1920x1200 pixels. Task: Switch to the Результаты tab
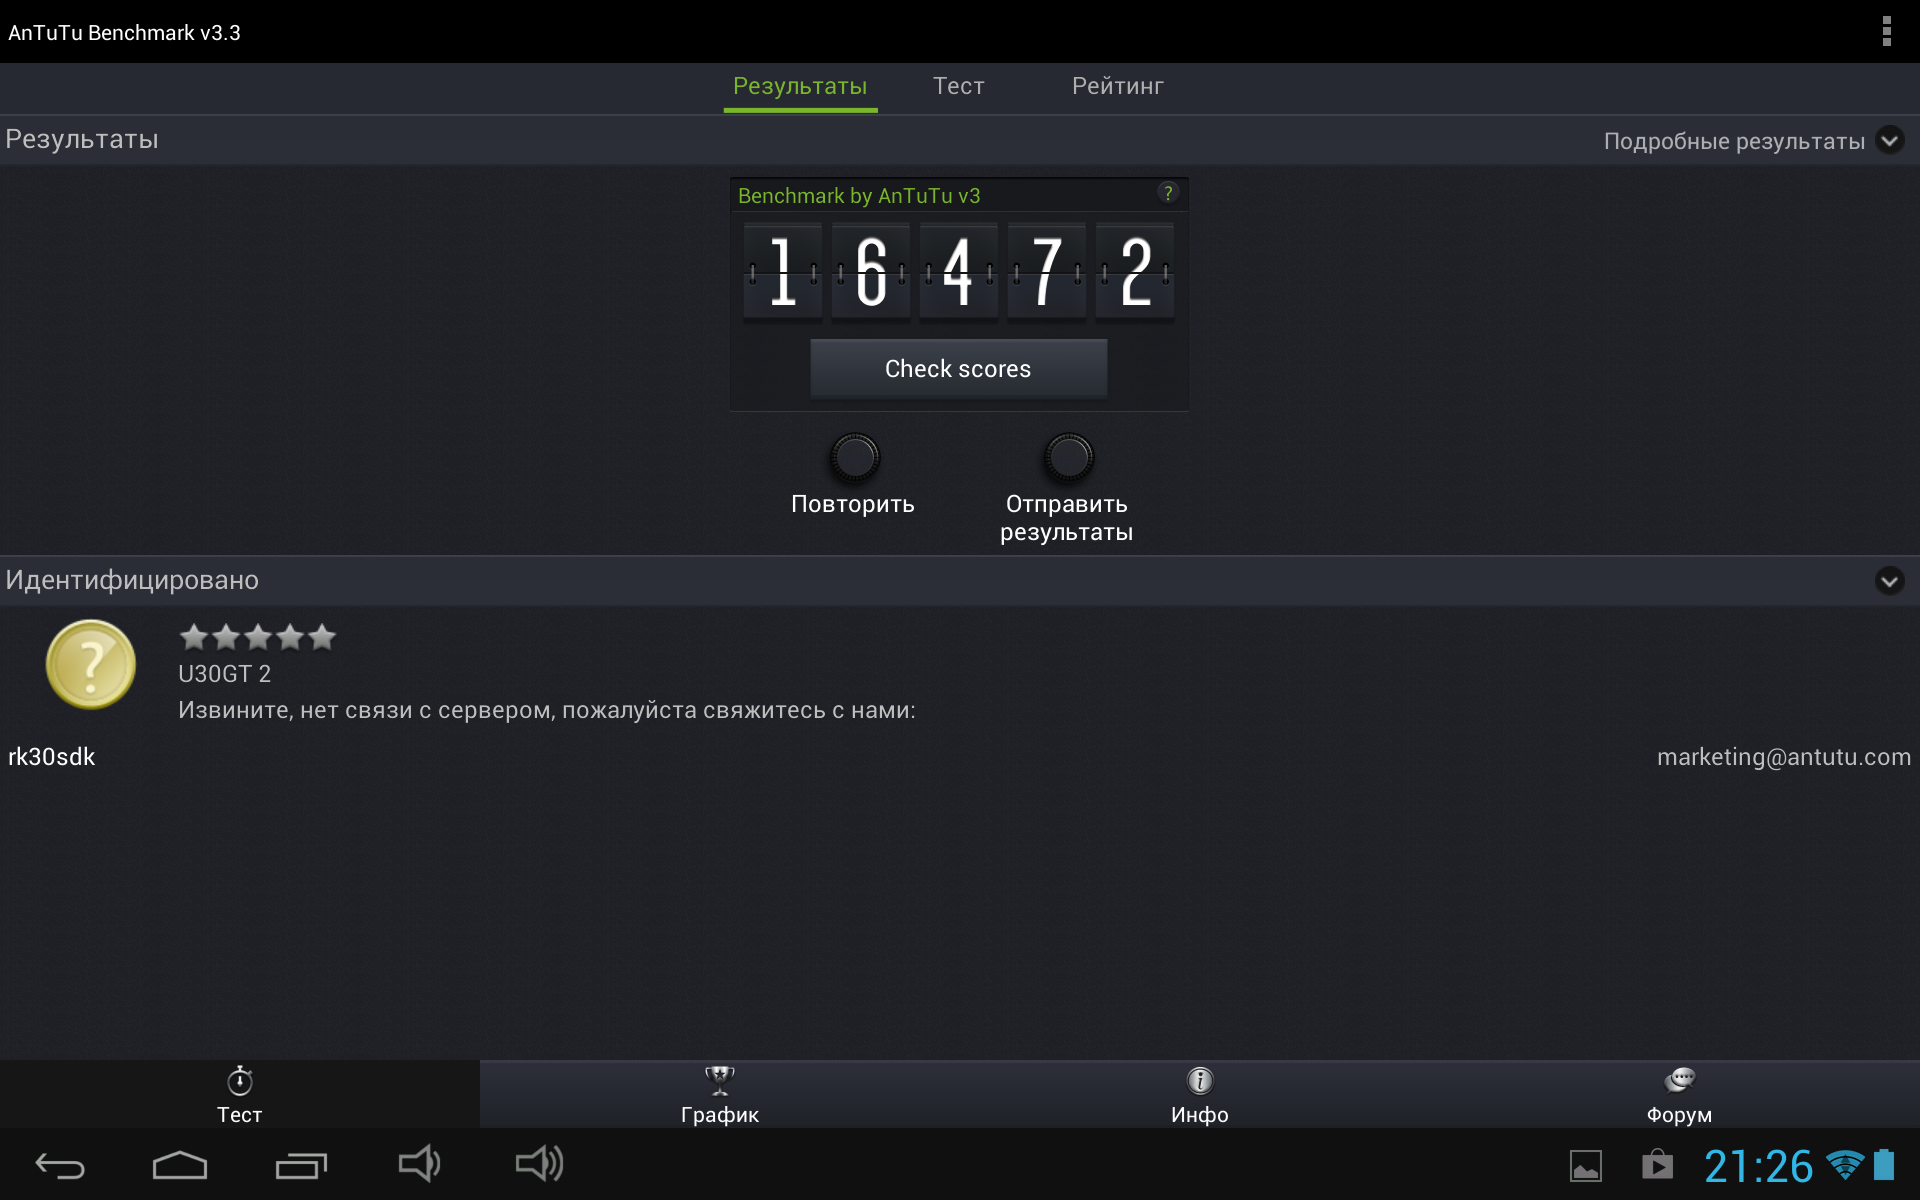tap(800, 87)
